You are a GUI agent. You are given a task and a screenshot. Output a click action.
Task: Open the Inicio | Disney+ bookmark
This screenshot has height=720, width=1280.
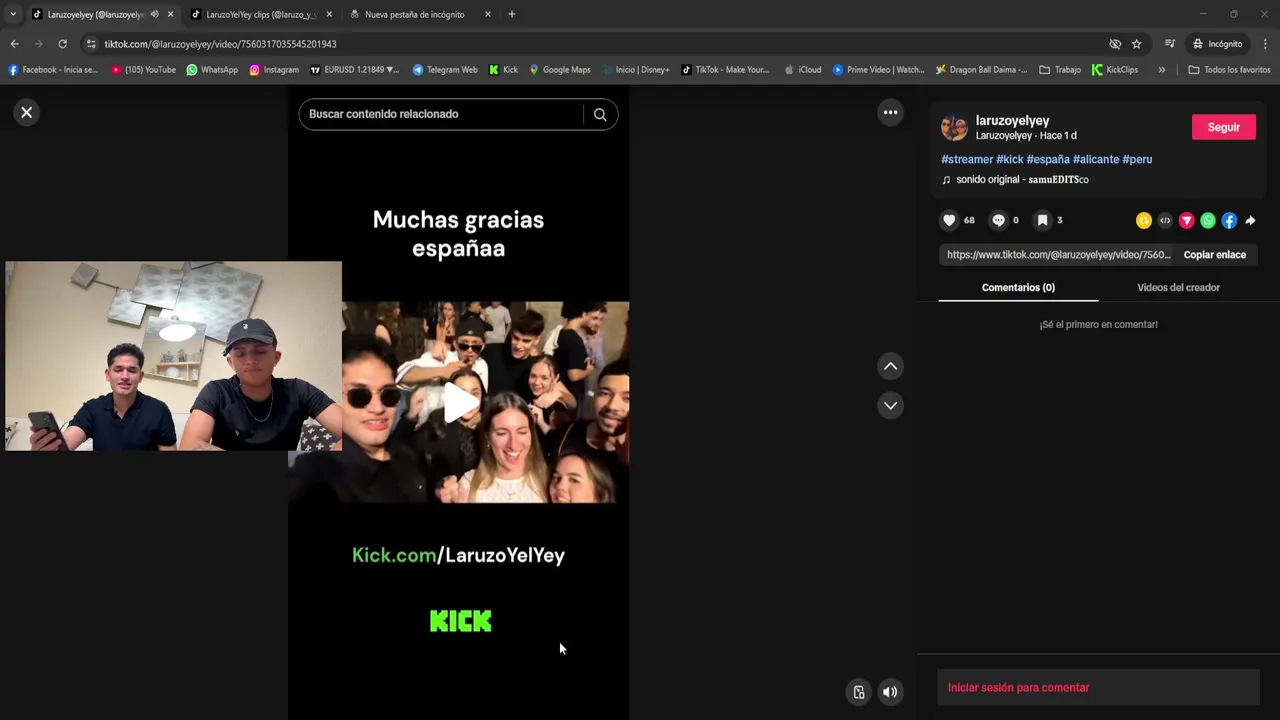coord(635,70)
